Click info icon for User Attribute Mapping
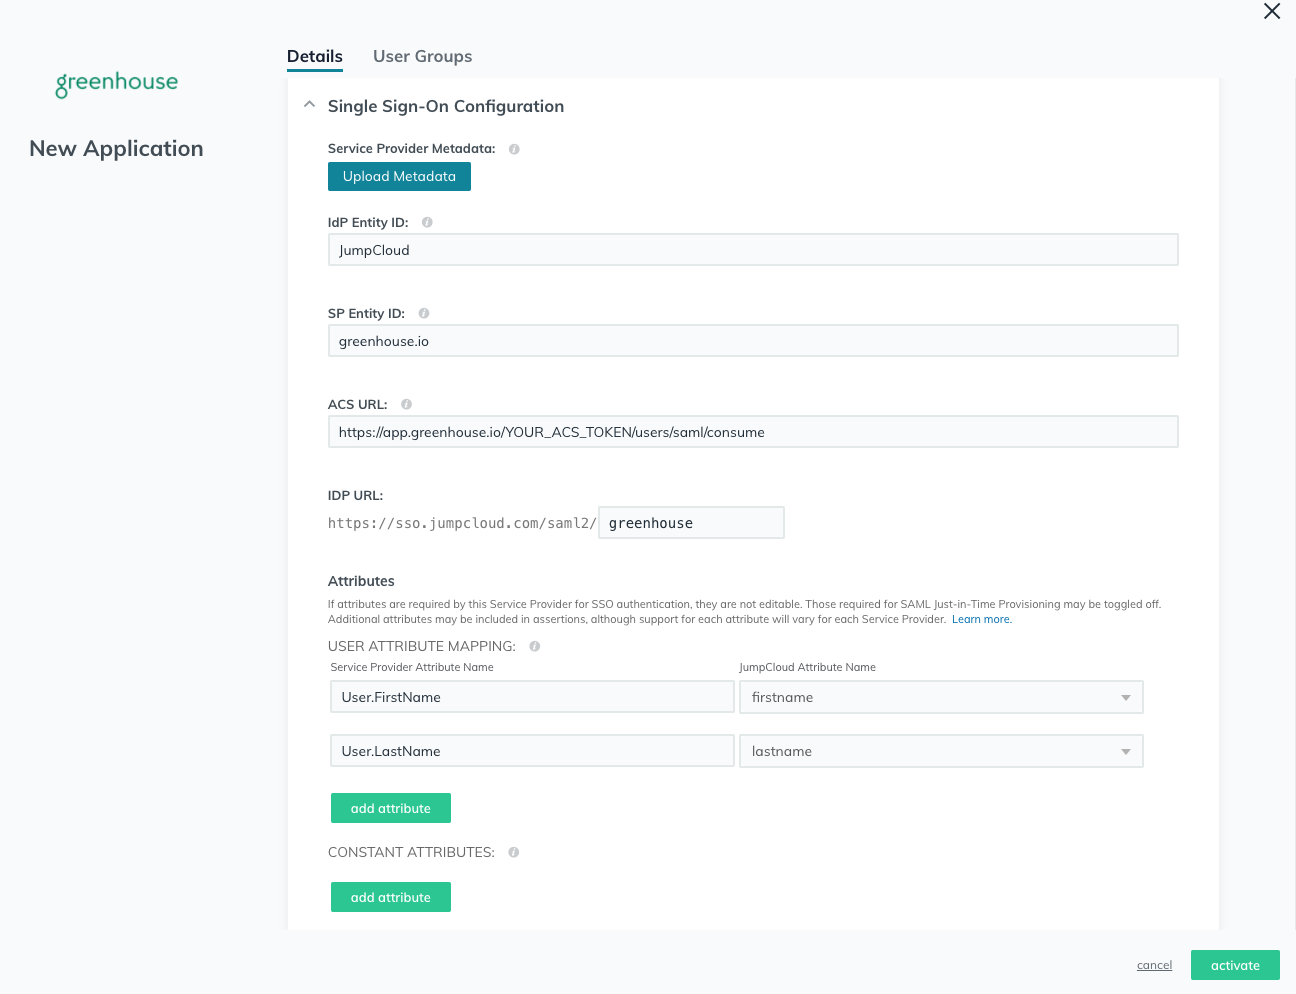Viewport: 1296px width, 994px height. coord(535,647)
